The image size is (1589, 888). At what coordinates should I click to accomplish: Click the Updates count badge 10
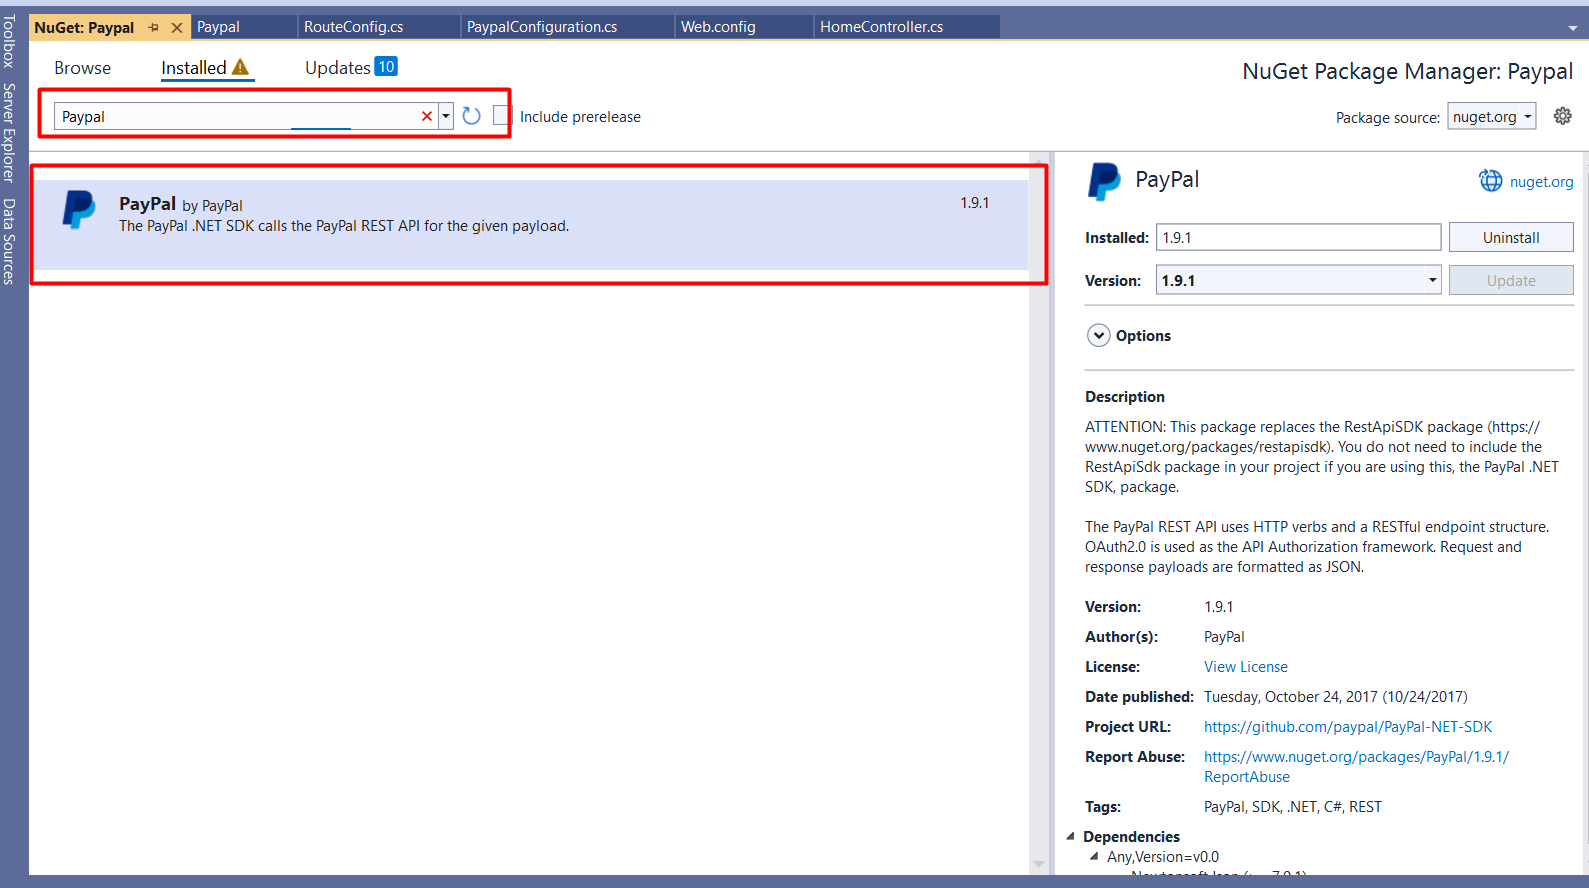click(x=386, y=66)
